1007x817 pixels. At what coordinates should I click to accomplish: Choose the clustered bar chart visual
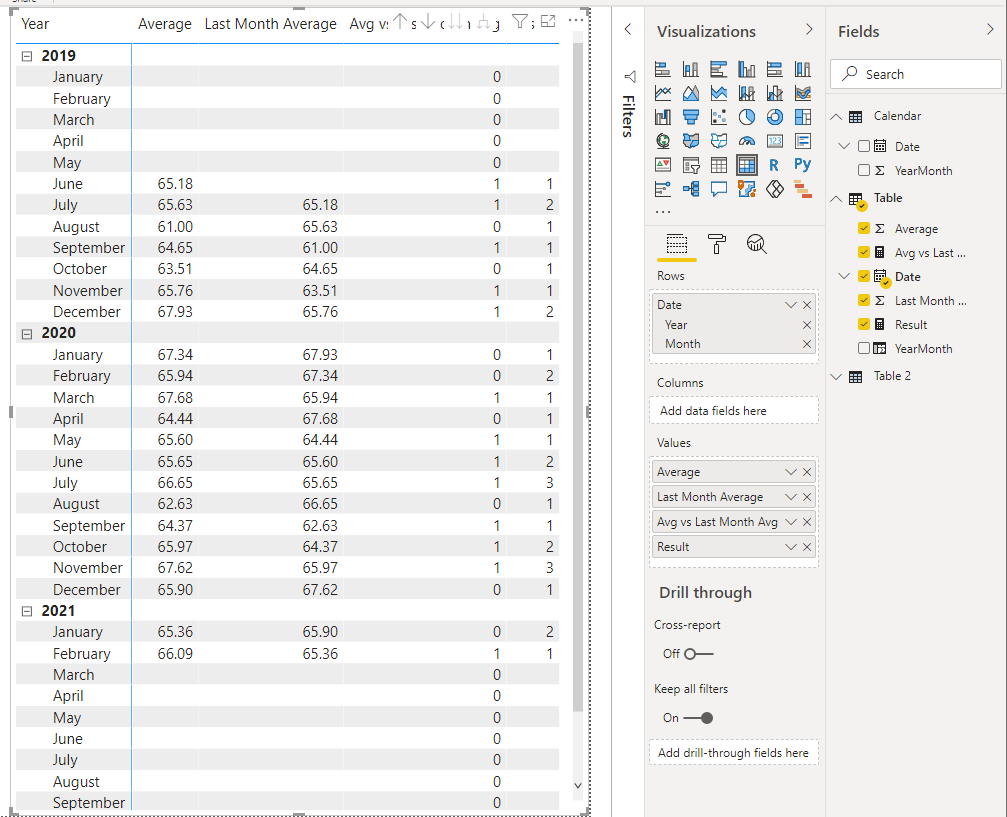[719, 69]
